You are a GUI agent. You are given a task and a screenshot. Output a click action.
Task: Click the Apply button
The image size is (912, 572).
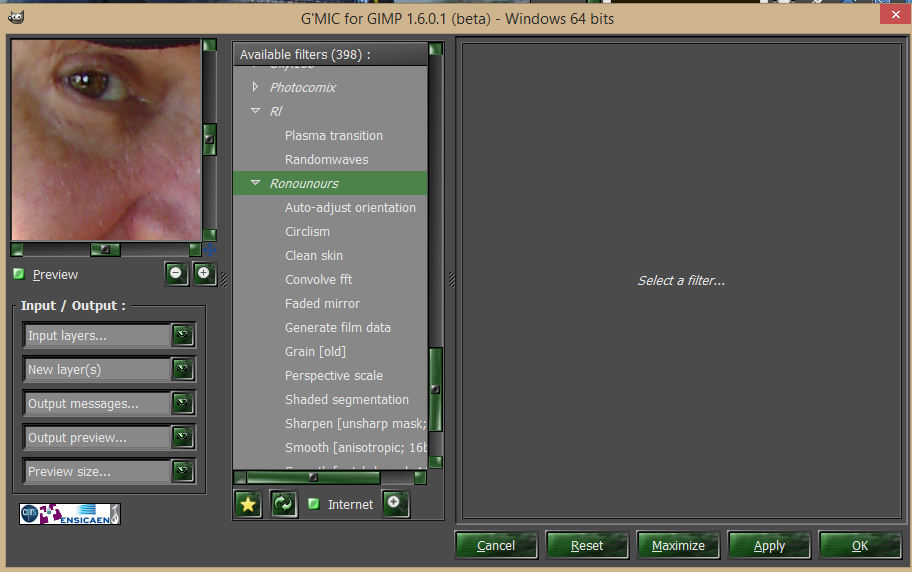click(x=769, y=545)
